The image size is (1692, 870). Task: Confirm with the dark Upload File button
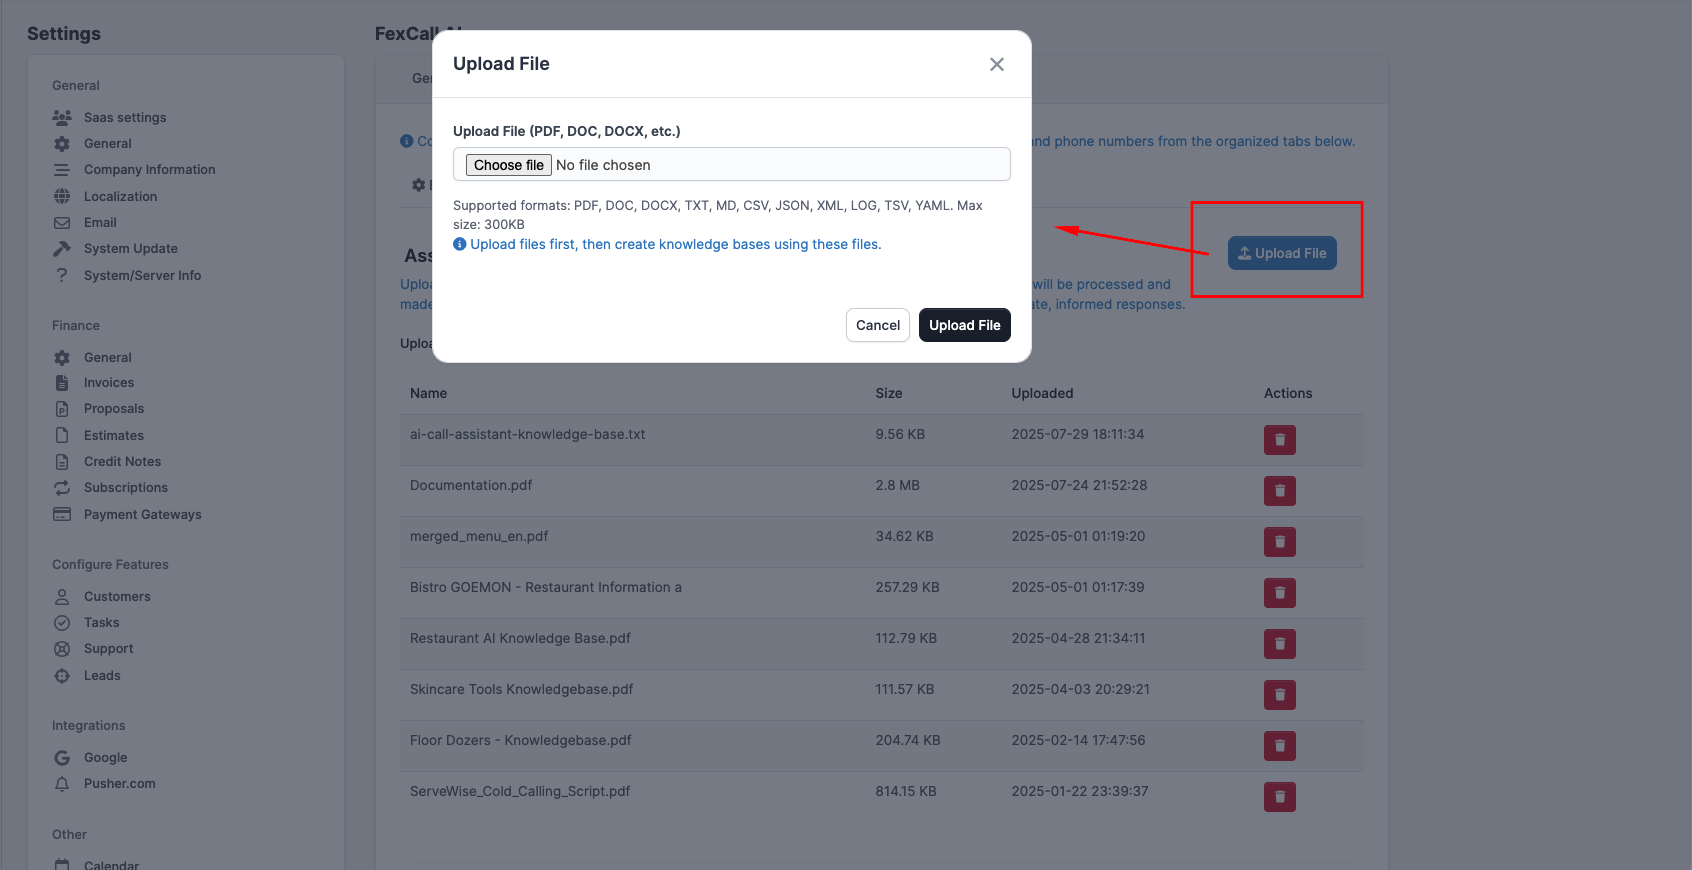[964, 325]
